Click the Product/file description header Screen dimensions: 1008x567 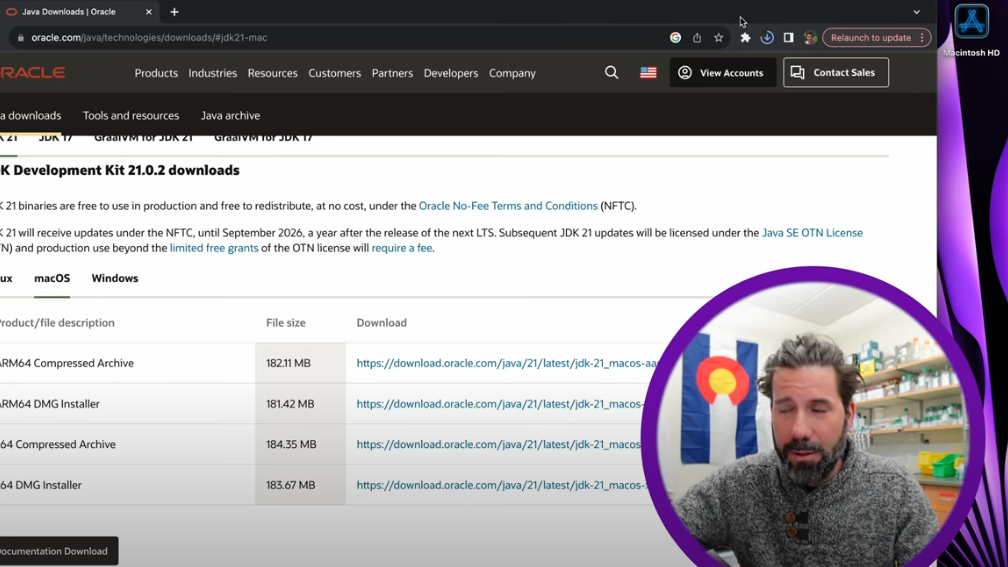pos(57,323)
